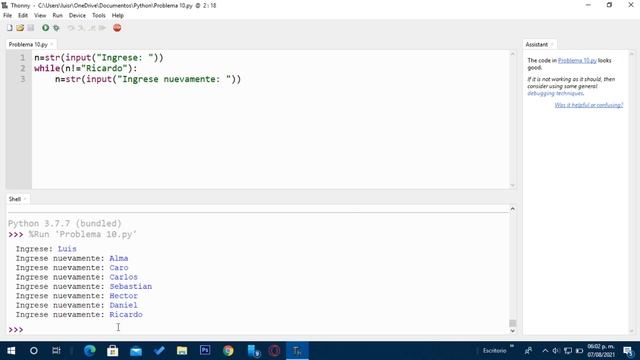This screenshot has height=360, width=640.
Task: Click the shell prompt input line
Action: [261, 329]
